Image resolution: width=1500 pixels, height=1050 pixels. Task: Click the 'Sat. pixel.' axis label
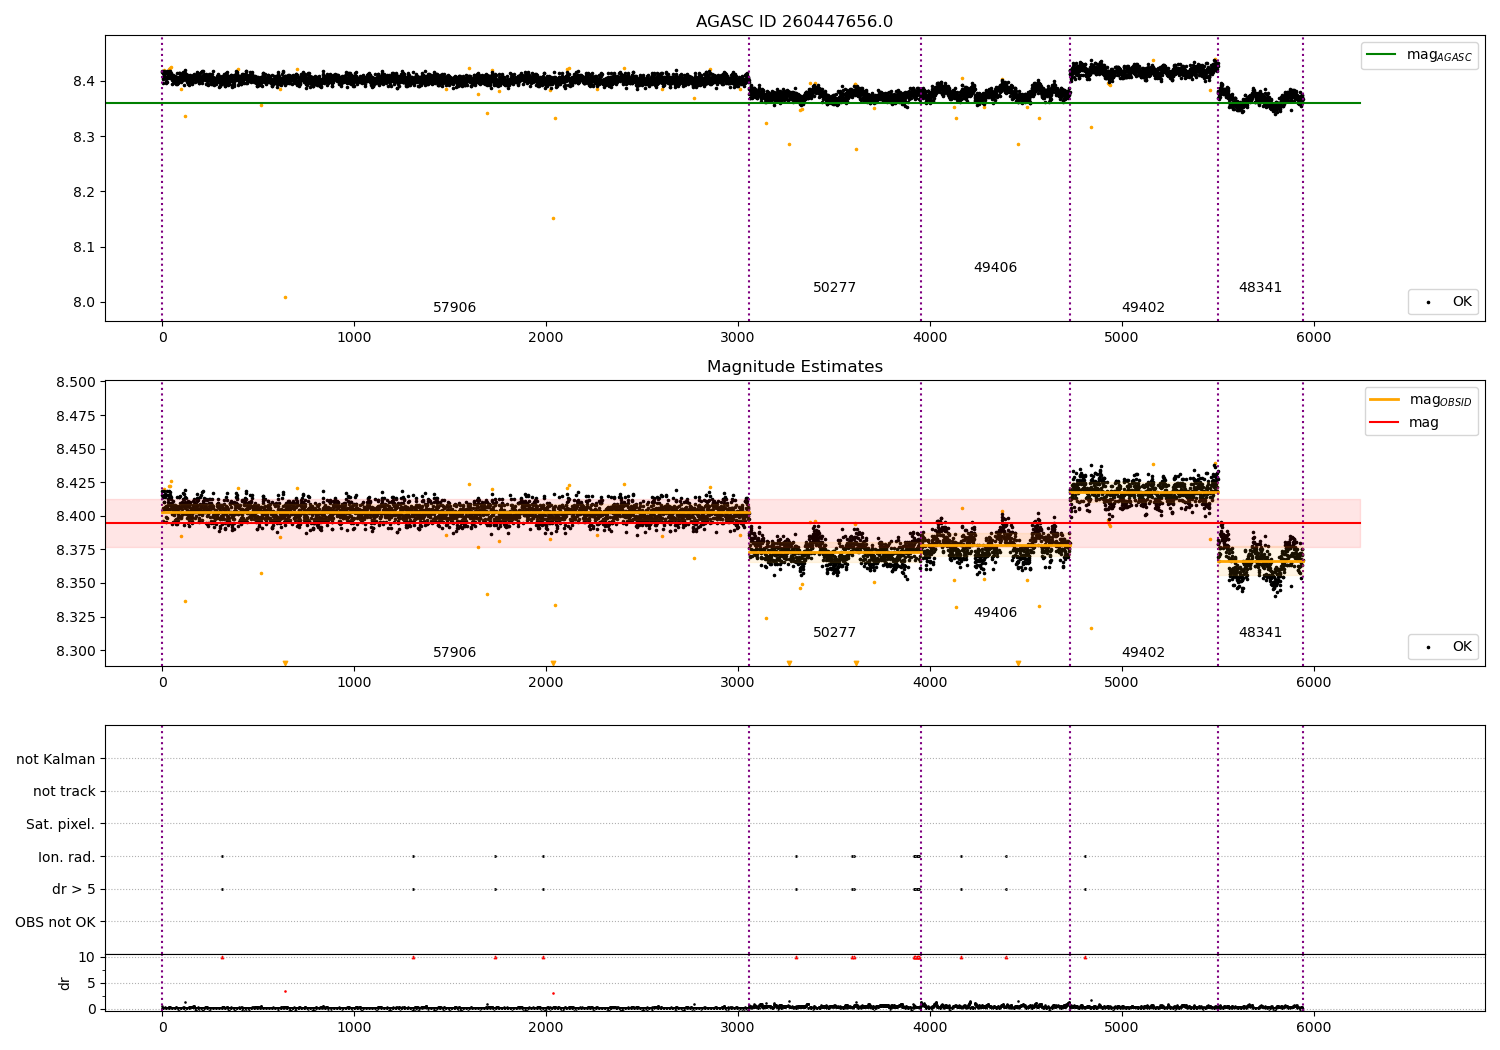point(61,824)
